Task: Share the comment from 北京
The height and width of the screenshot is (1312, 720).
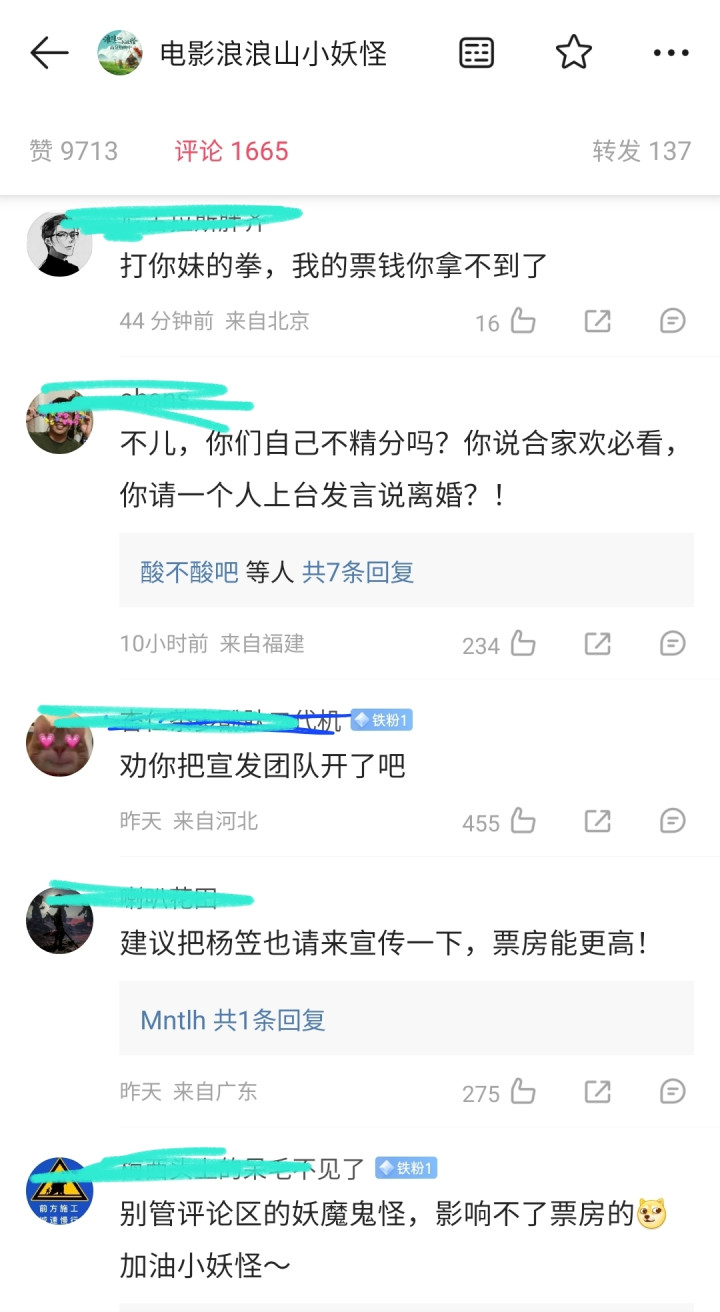Action: (598, 321)
